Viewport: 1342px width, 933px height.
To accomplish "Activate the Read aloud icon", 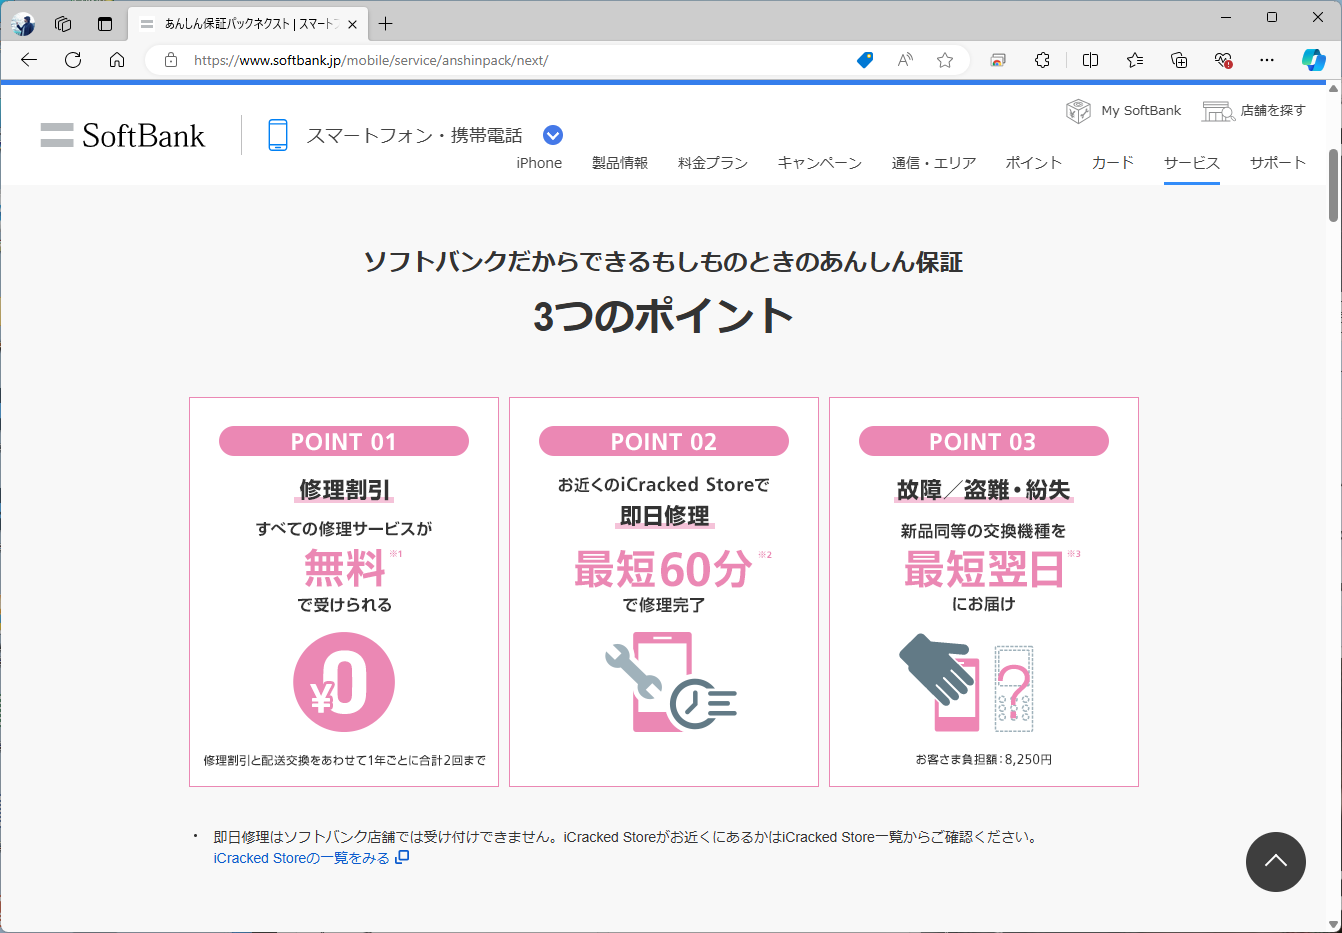I will (x=905, y=60).
